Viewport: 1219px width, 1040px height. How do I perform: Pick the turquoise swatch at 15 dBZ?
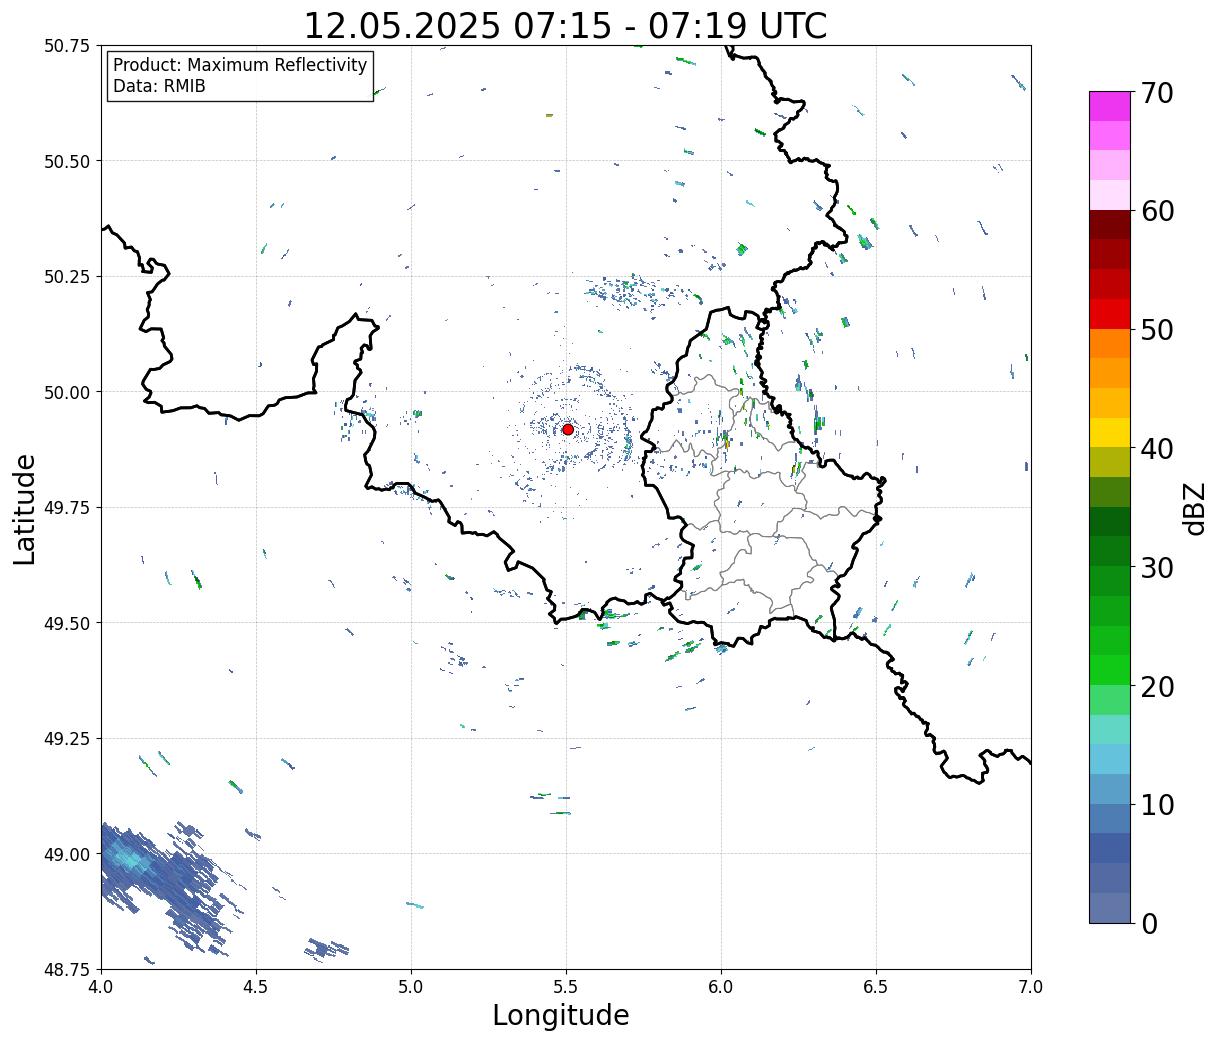click(x=1110, y=729)
